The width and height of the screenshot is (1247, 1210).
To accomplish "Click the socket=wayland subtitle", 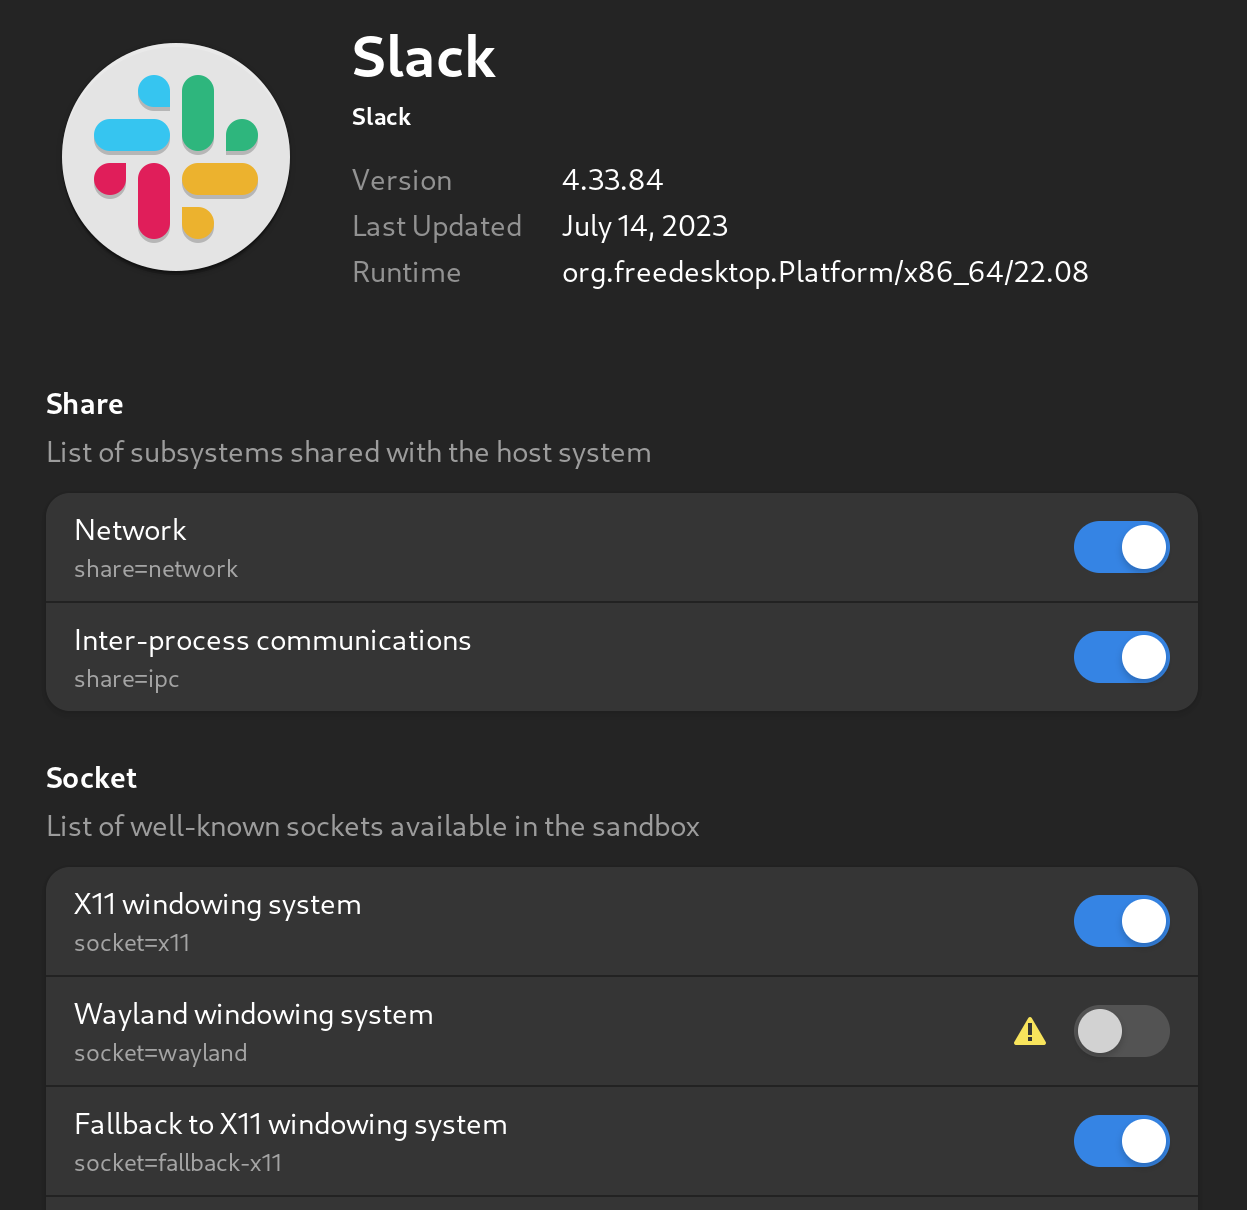I will (160, 1052).
